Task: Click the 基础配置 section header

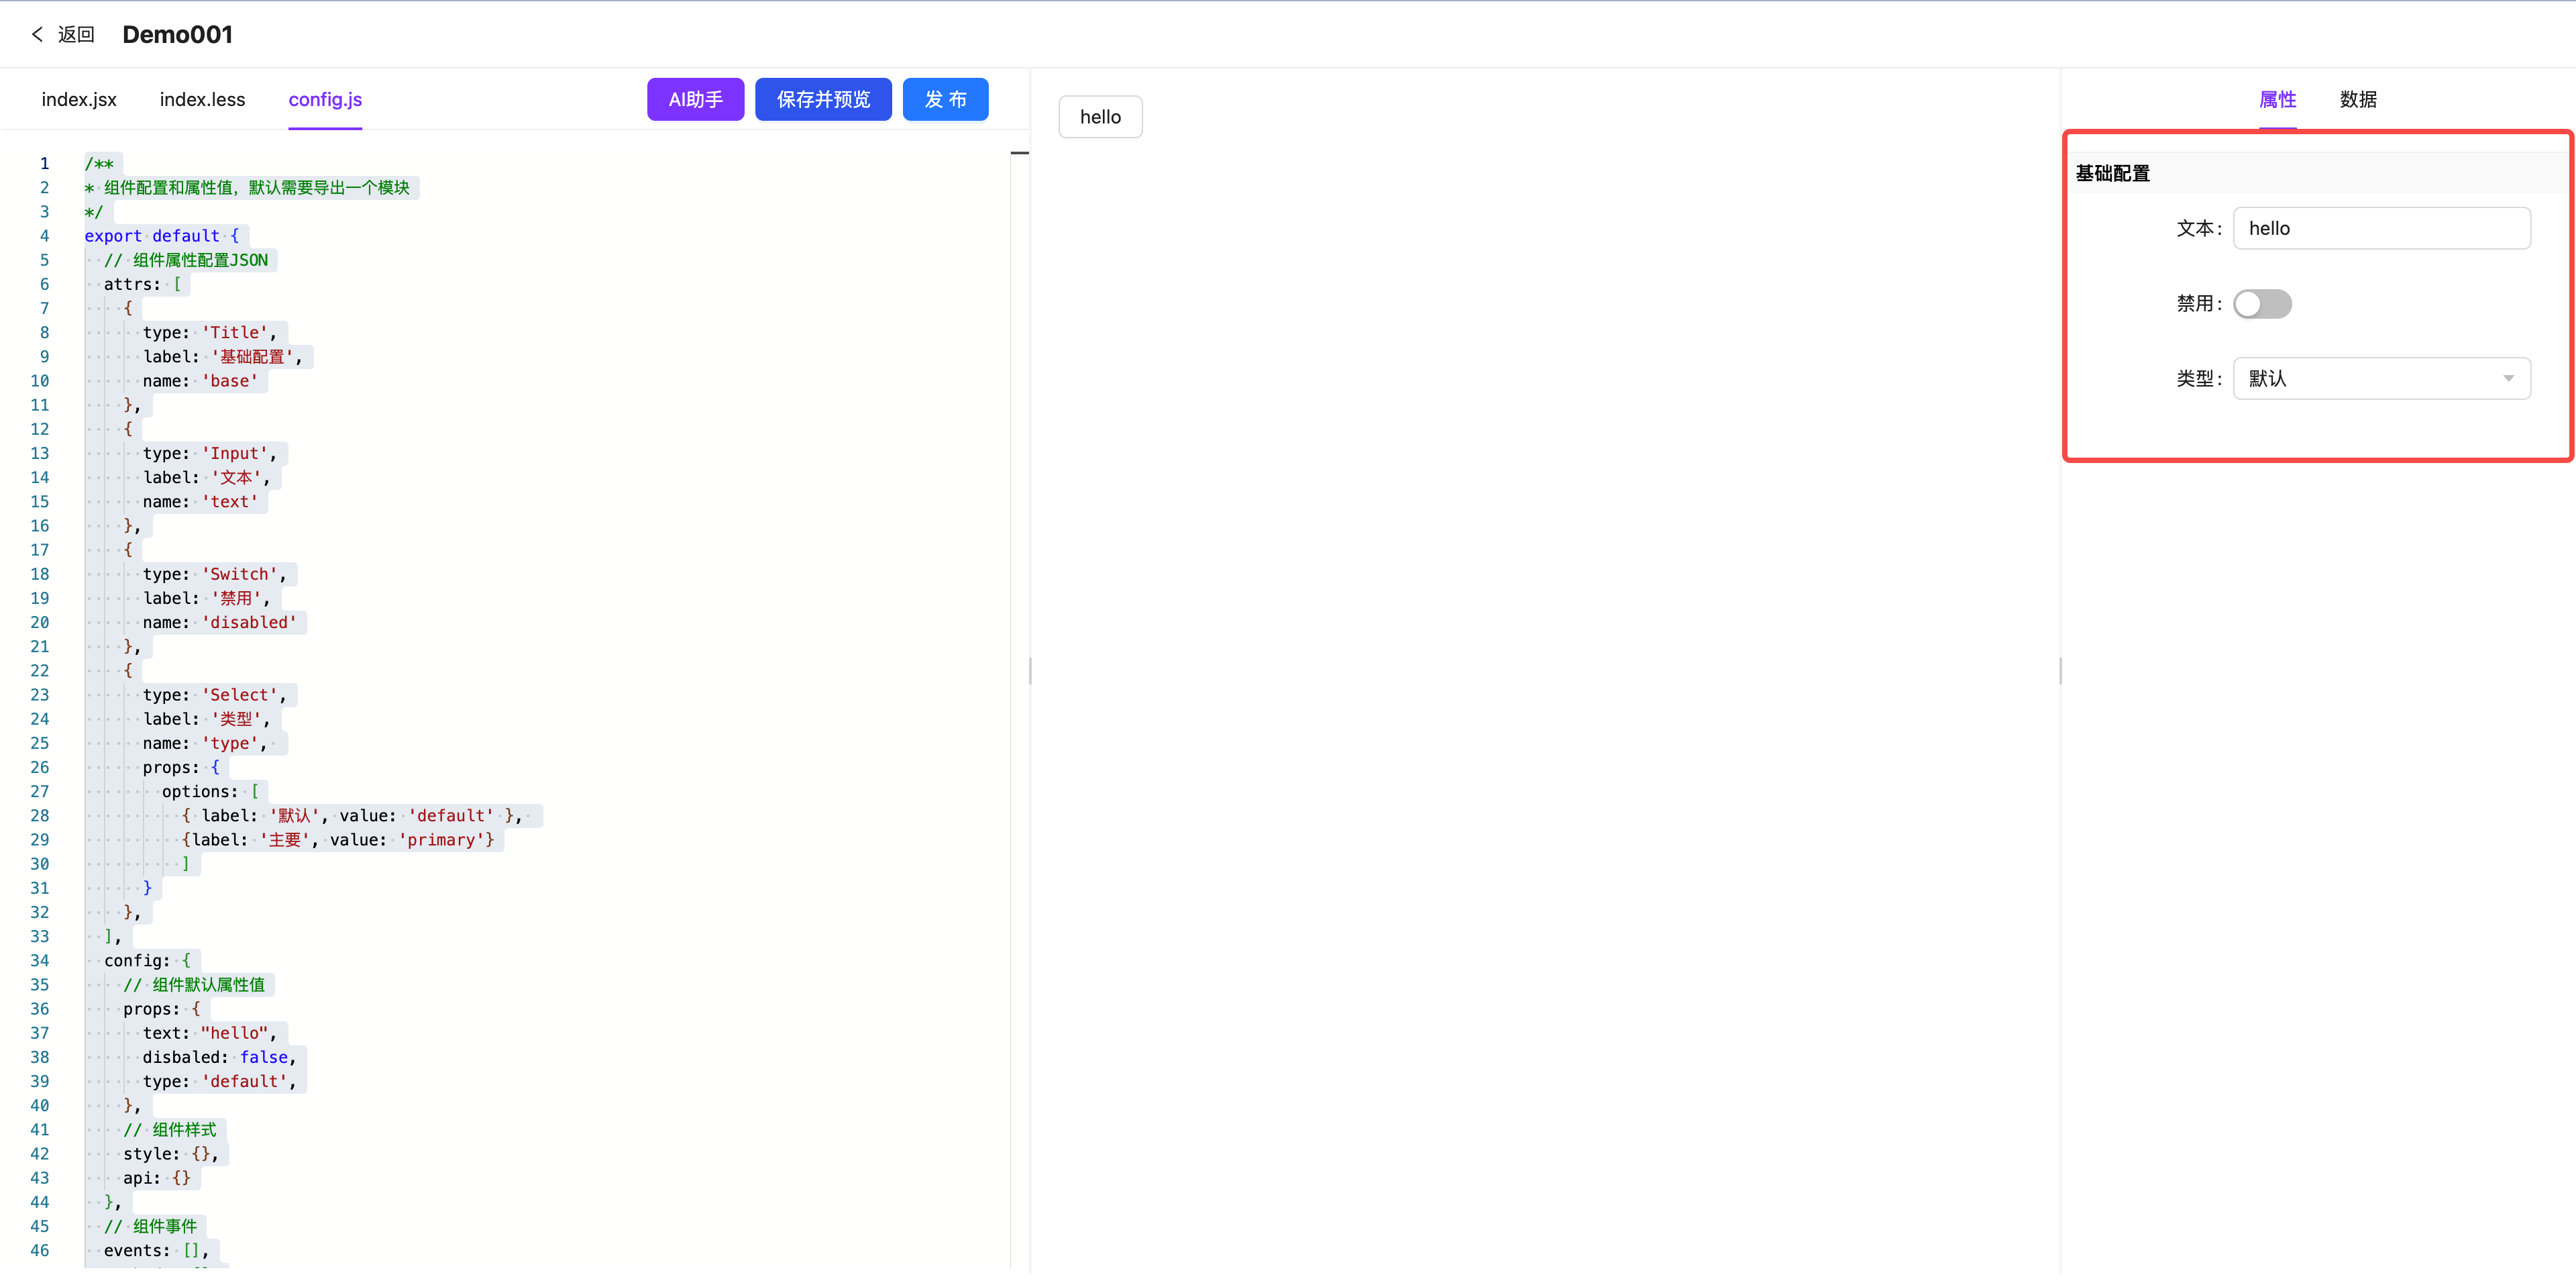Action: tap(2112, 172)
